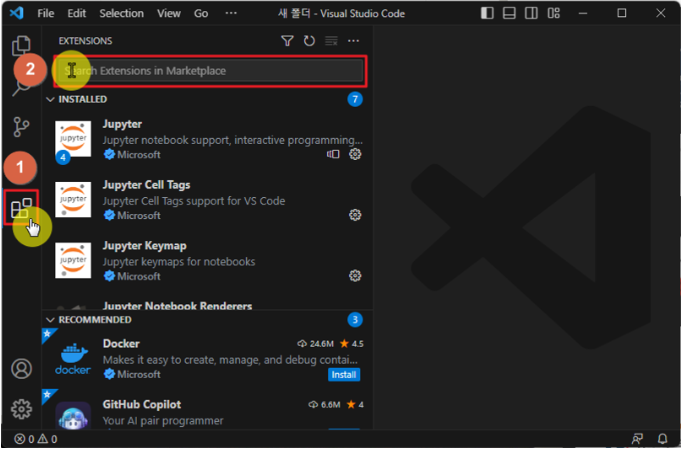The height and width of the screenshot is (450, 682).
Task: Open the Docker extension logo
Action: [x=73, y=359]
